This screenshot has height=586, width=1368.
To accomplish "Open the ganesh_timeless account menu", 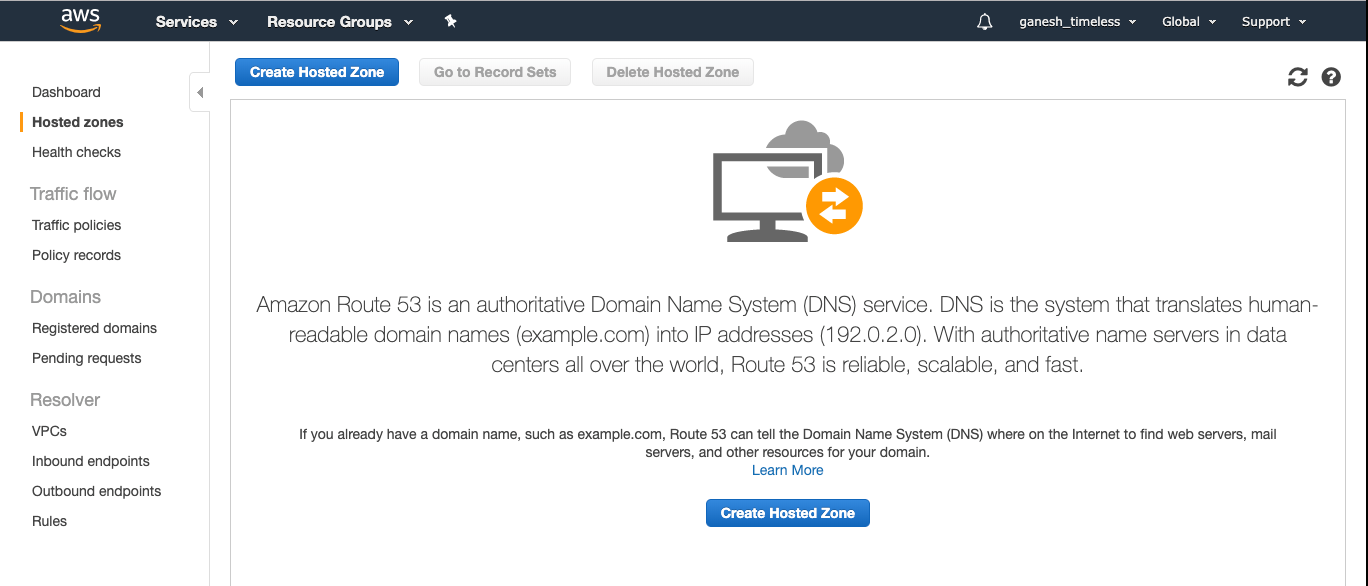I will (1077, 21).
